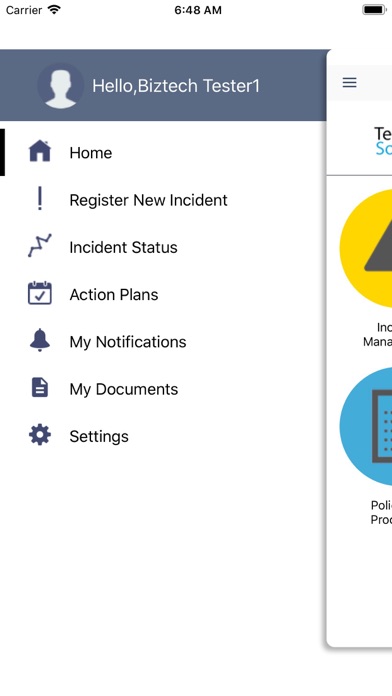This screenshot has width=392, height=696.
Task: Tap the zigzag chart Incident Status icon
Action: pos(40,246)
